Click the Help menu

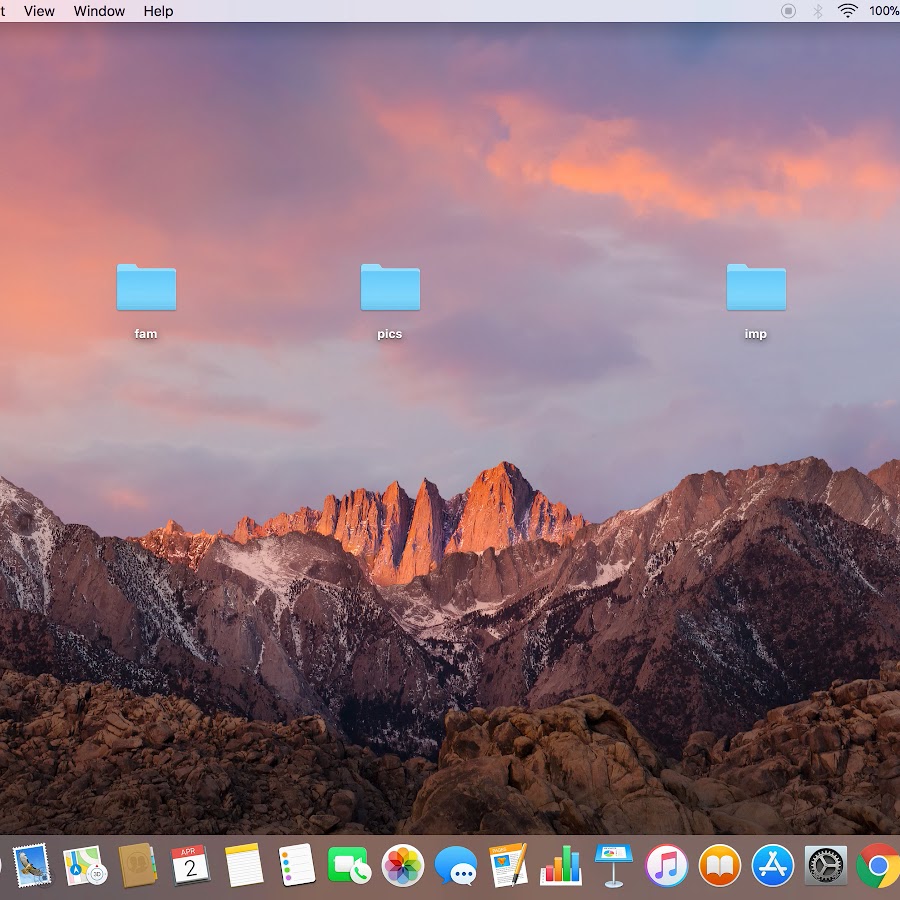pyautogui.click(x=158, y=11)
